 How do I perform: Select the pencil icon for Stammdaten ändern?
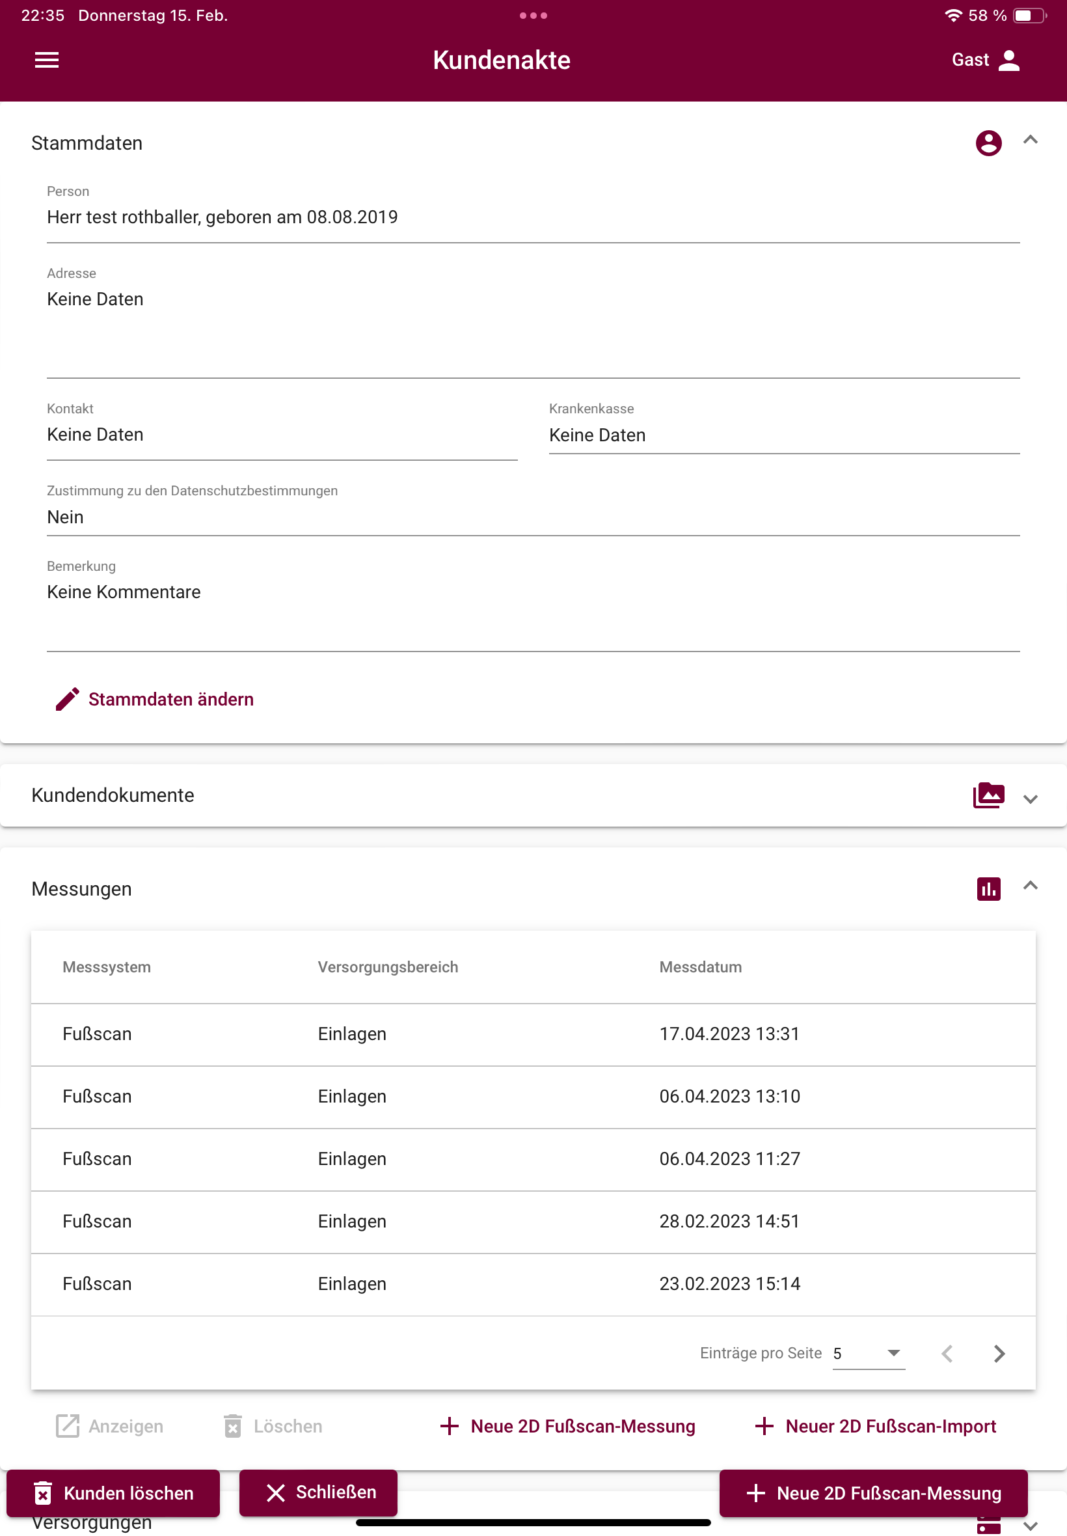tap(66, 699)
